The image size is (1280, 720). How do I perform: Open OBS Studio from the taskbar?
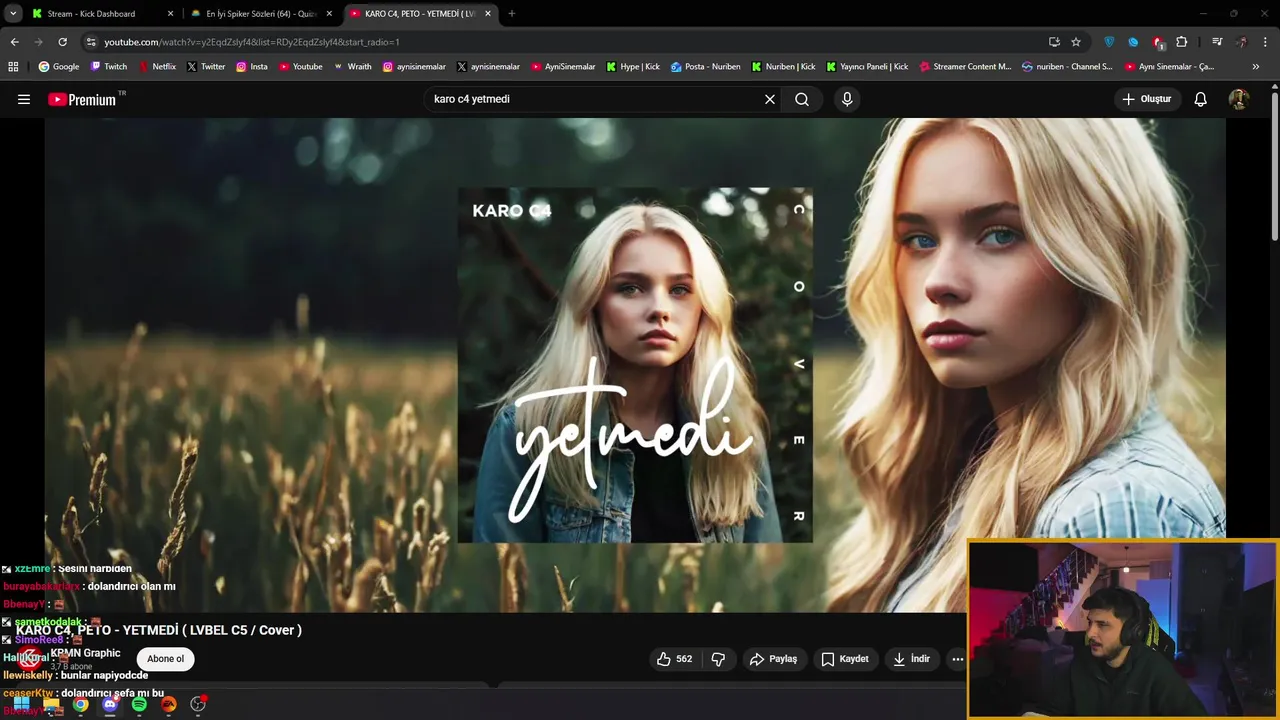click(x=198, y=705)
